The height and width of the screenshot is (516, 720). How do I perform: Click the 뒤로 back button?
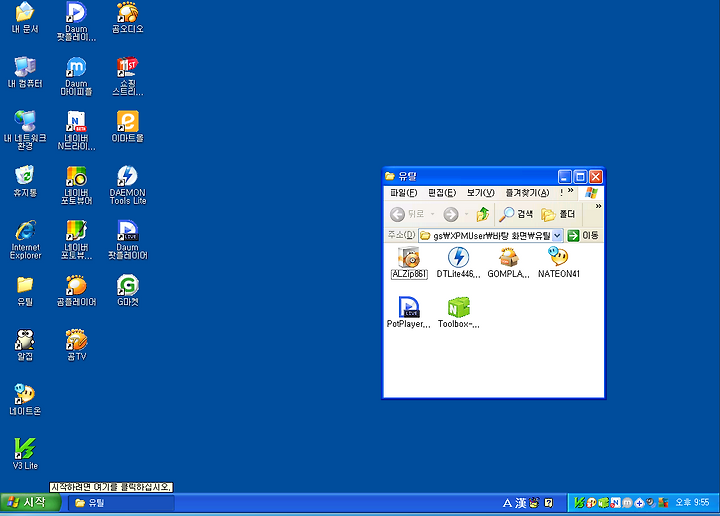(408, 214)
